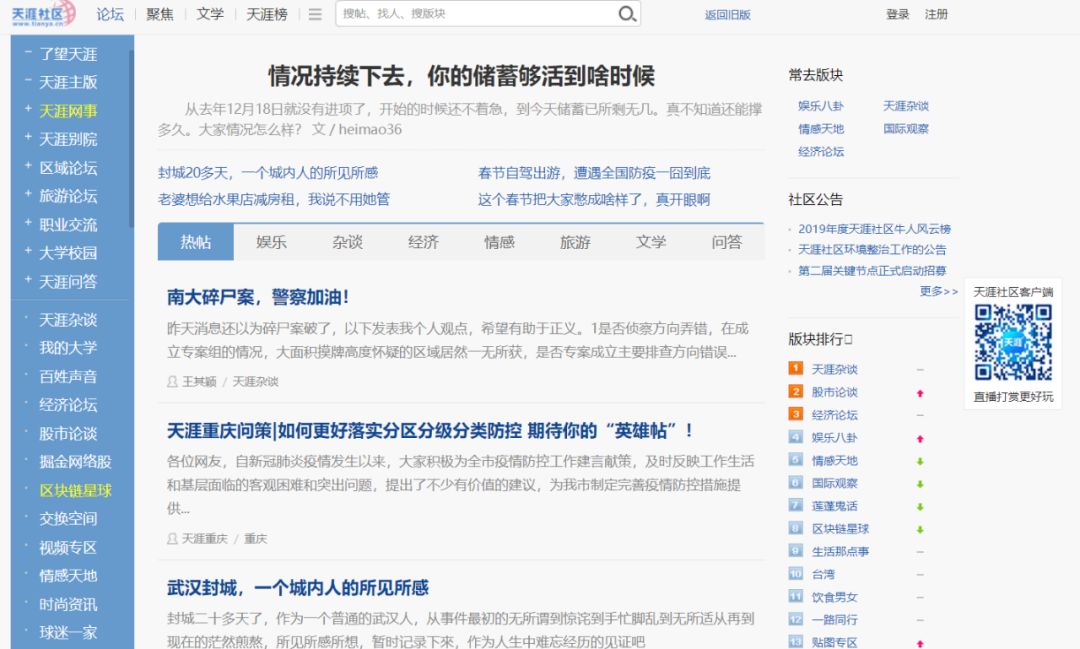1080x649 pixels.
Task: Switch to the 情感 tab
Action: pos(499,242)
